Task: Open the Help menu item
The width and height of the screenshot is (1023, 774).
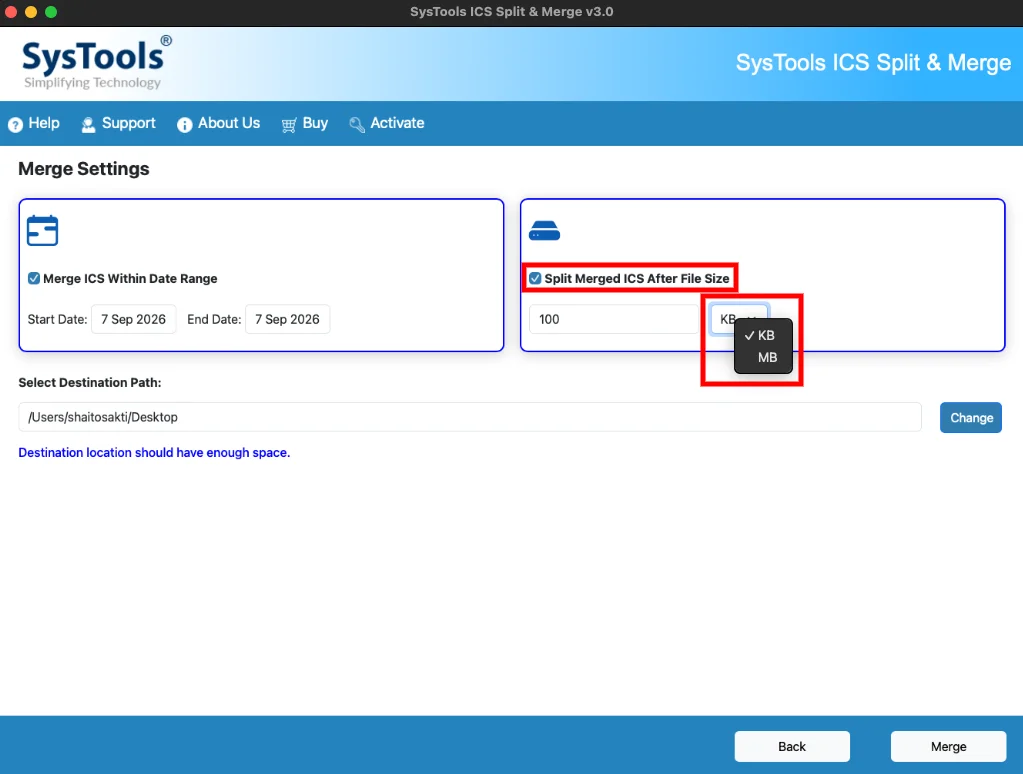Action: (x=34, y=123)
